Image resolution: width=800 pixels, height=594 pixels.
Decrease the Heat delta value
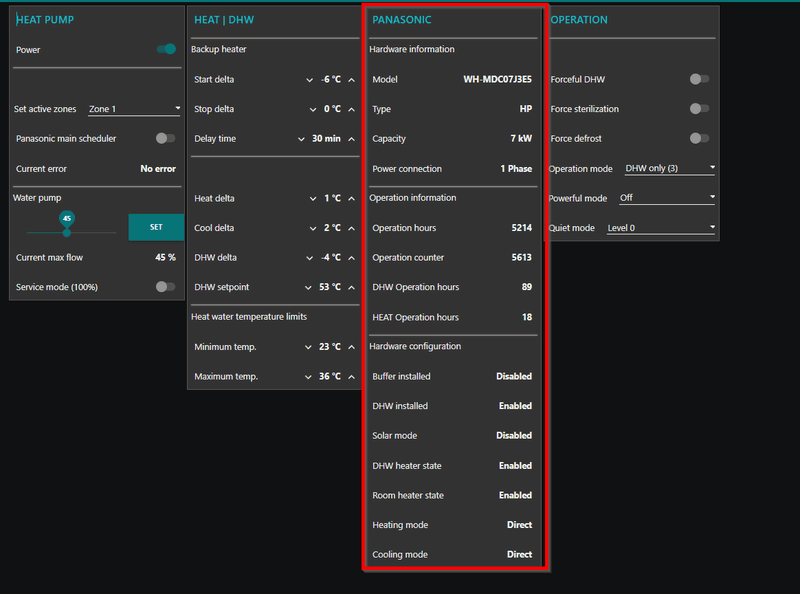coord(313,199)
